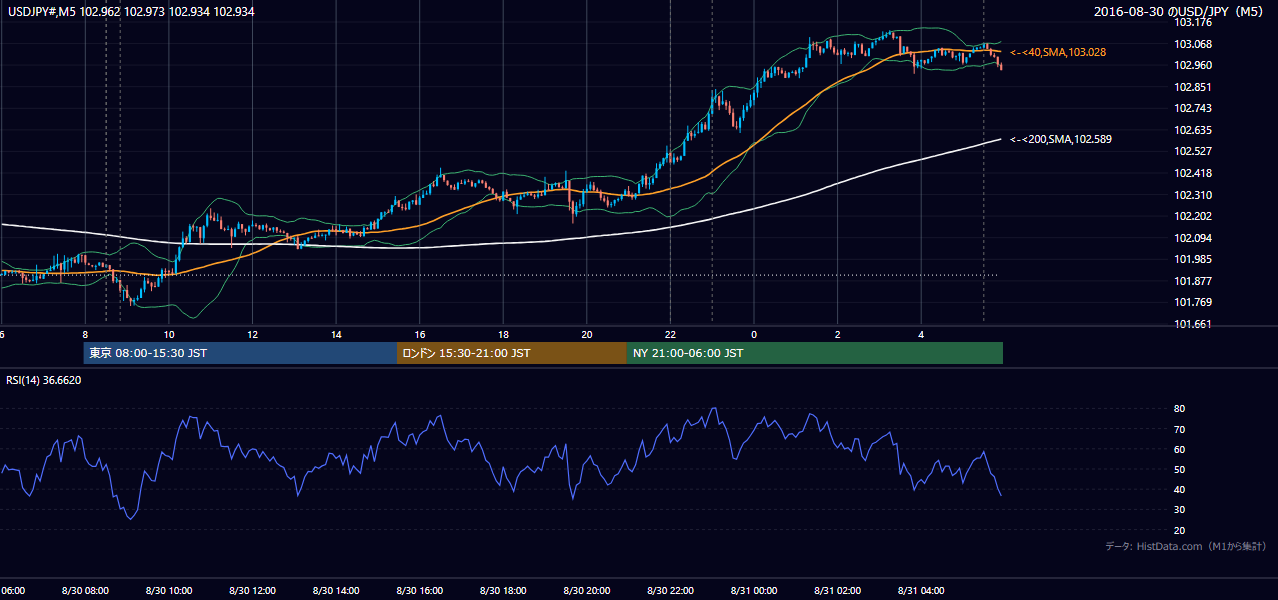Image resolution: width=1278 pixels, height=600 pixels.
Task: Click hour mark 10 under the price chart
Action: click(169, 335)
